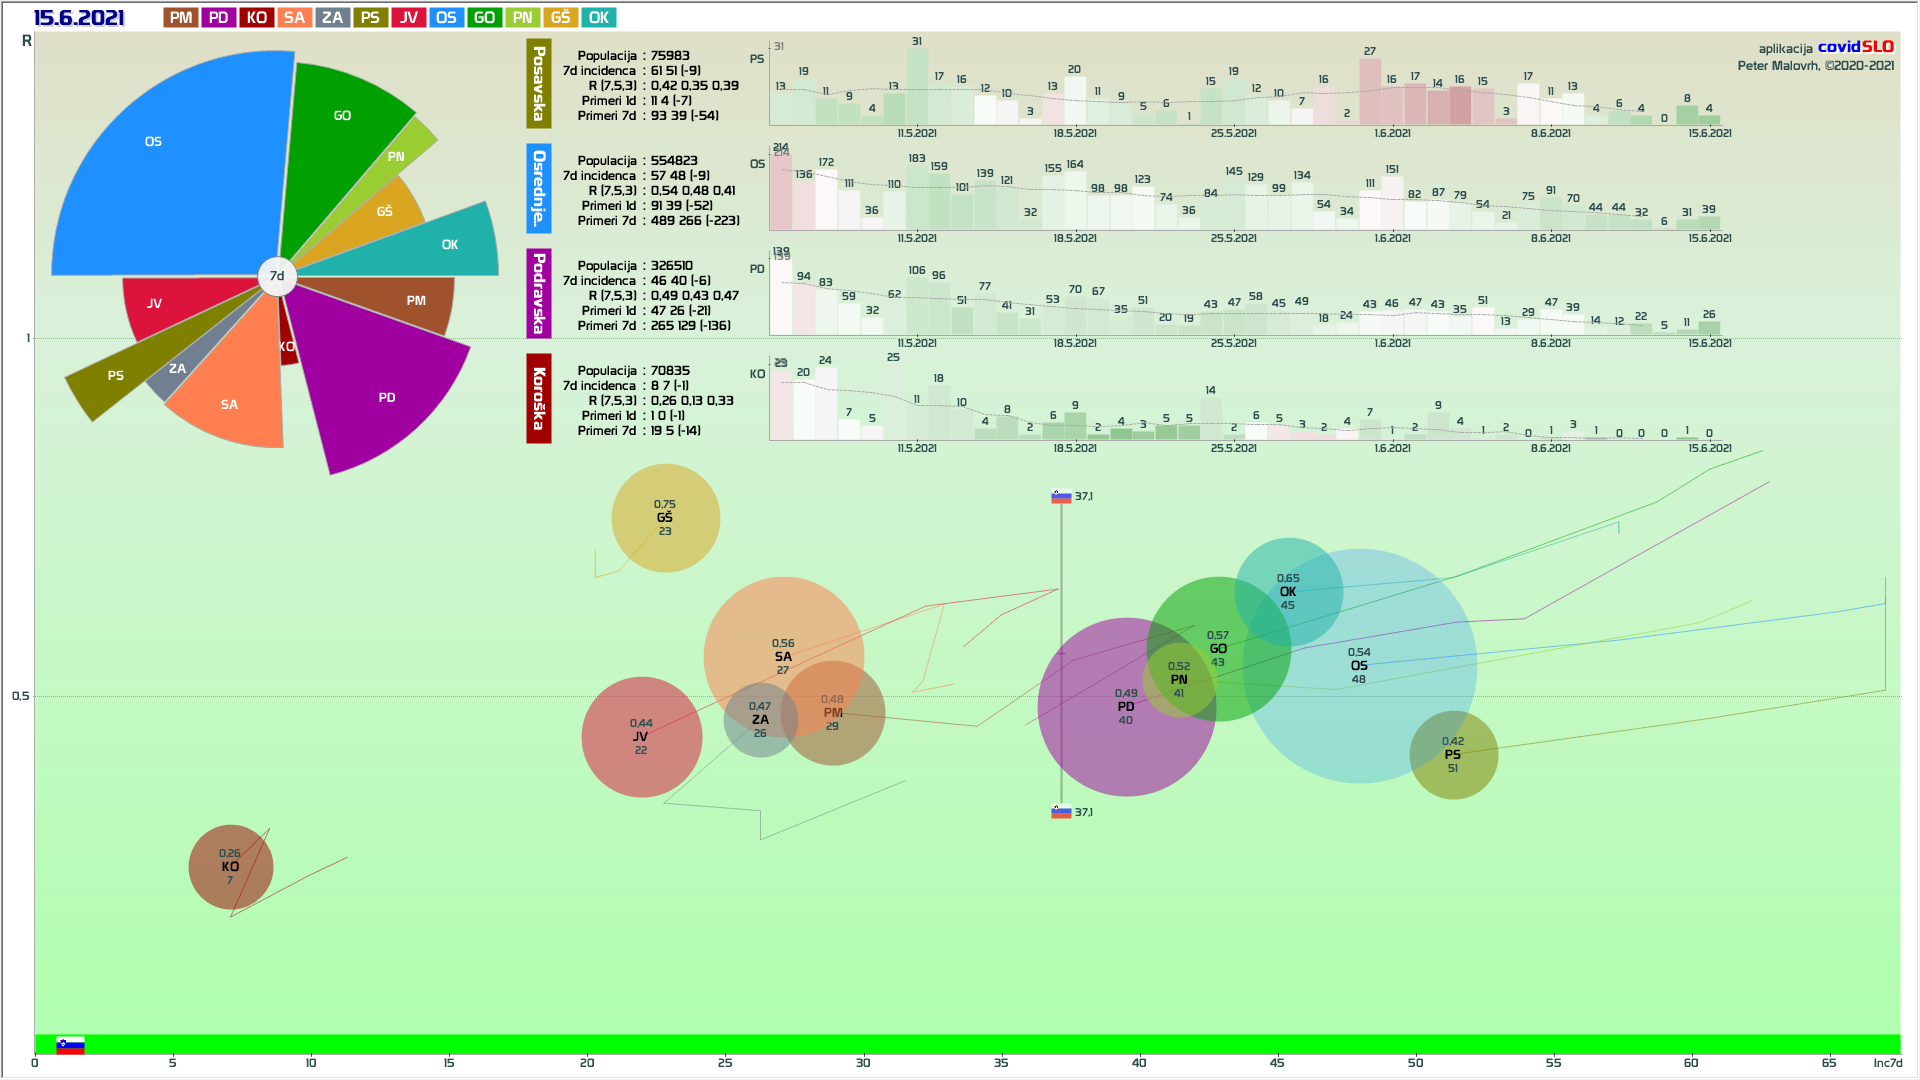Click the lower Slovenia flag marker 37.1
This screenshot has width=1920, height=1080.
pos(1061,812)
